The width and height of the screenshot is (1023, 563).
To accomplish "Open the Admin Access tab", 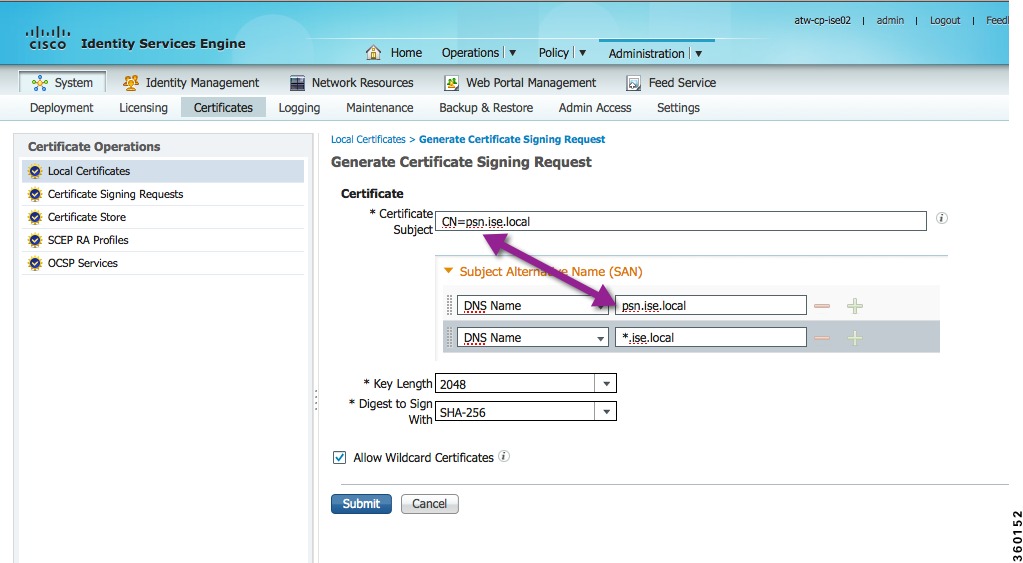I will point(595,108).
